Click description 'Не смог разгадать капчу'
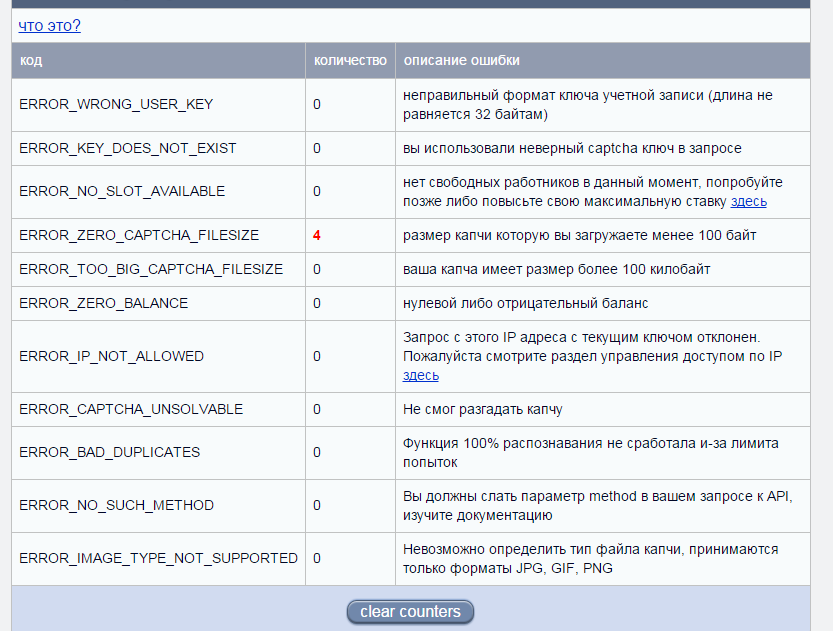Viewport: 833px width, 631px height. 482,410
